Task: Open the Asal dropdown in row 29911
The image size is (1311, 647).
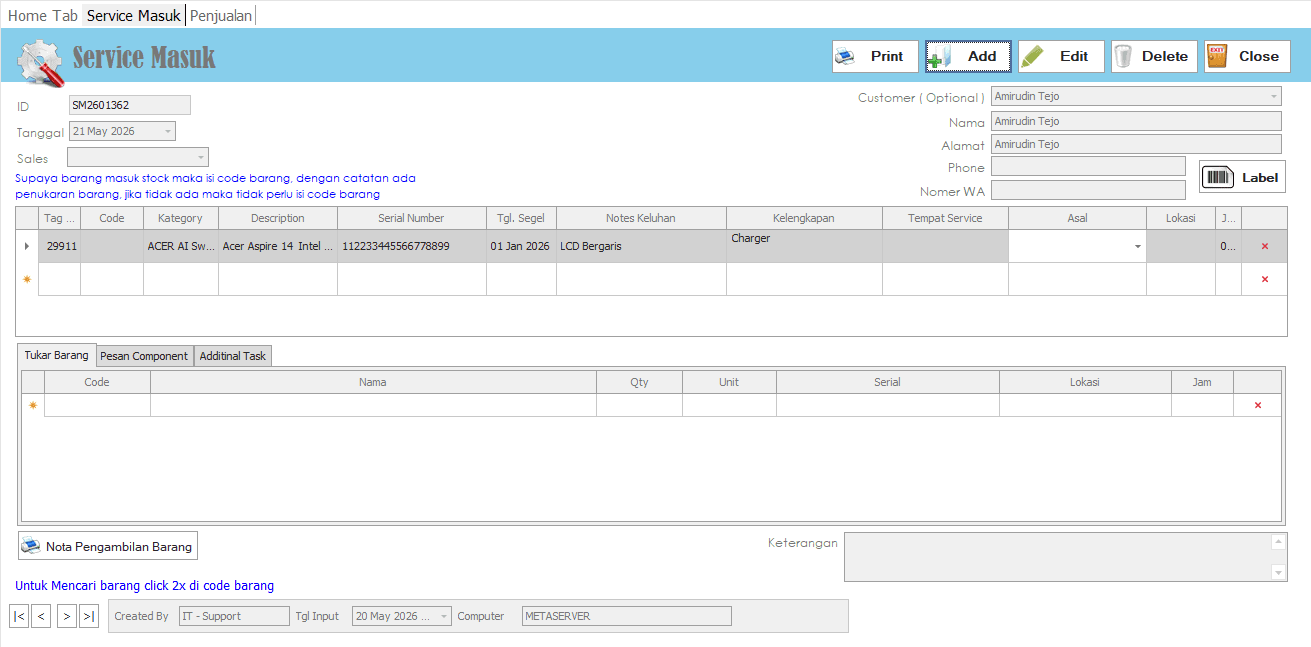Action: [x=1137, y=246]
